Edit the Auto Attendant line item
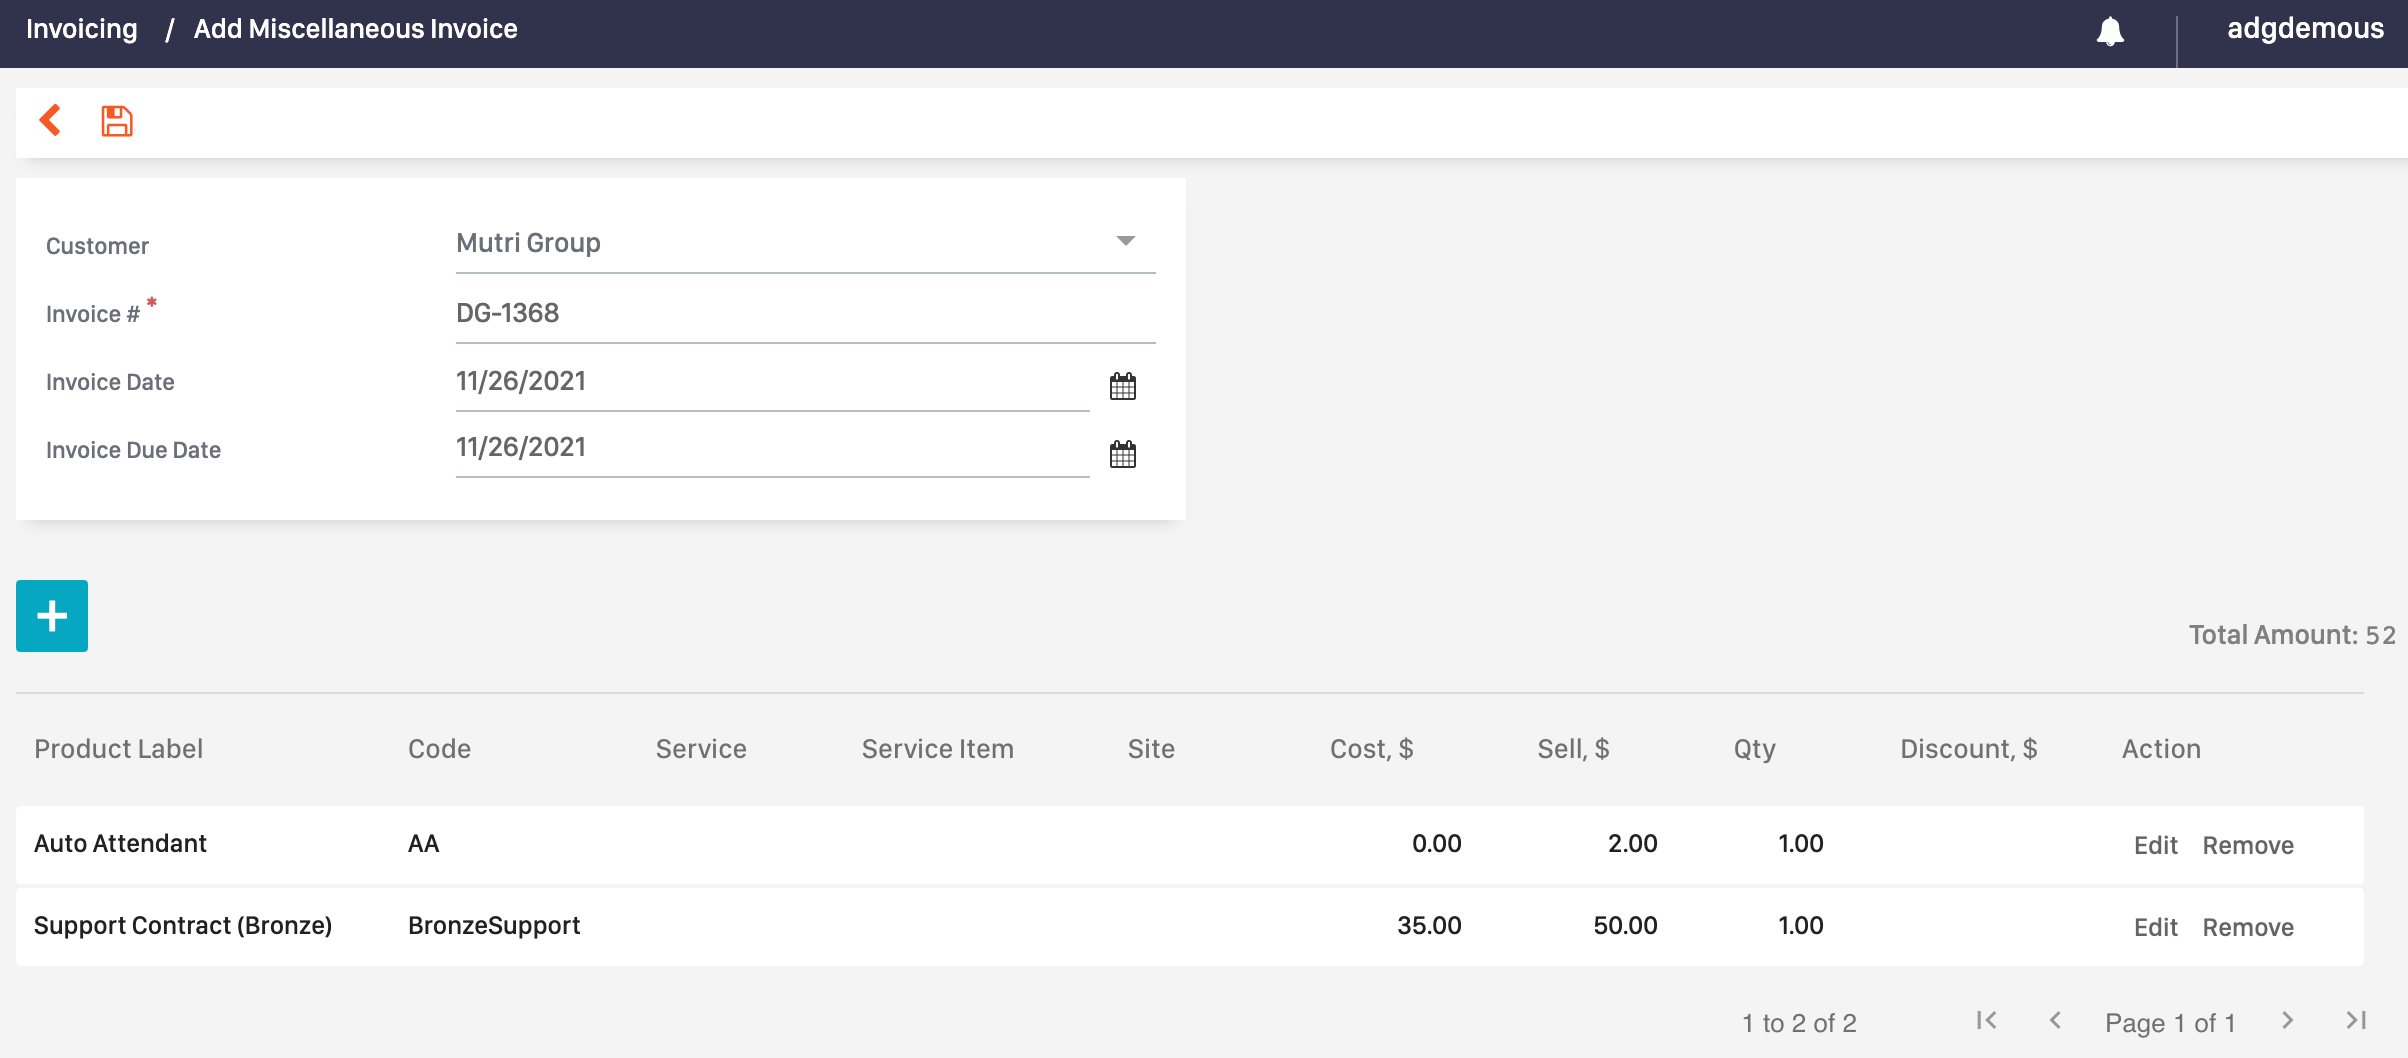This screenshot has height=1058, width=2408. tap(2156, 845)
